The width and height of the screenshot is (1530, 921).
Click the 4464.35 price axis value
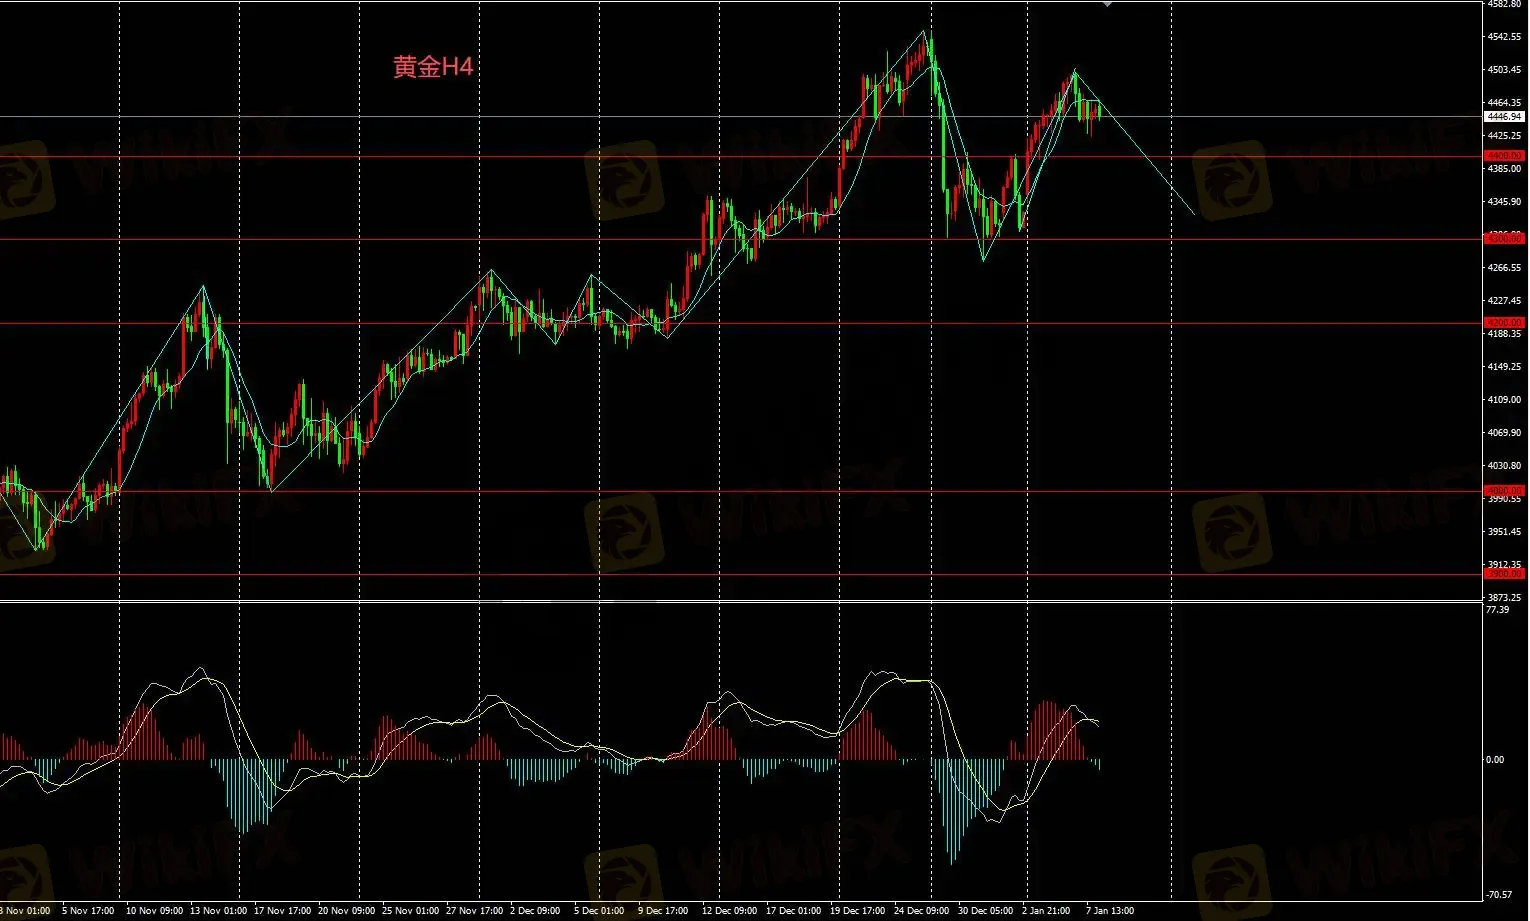click(x=1504, y=103)
